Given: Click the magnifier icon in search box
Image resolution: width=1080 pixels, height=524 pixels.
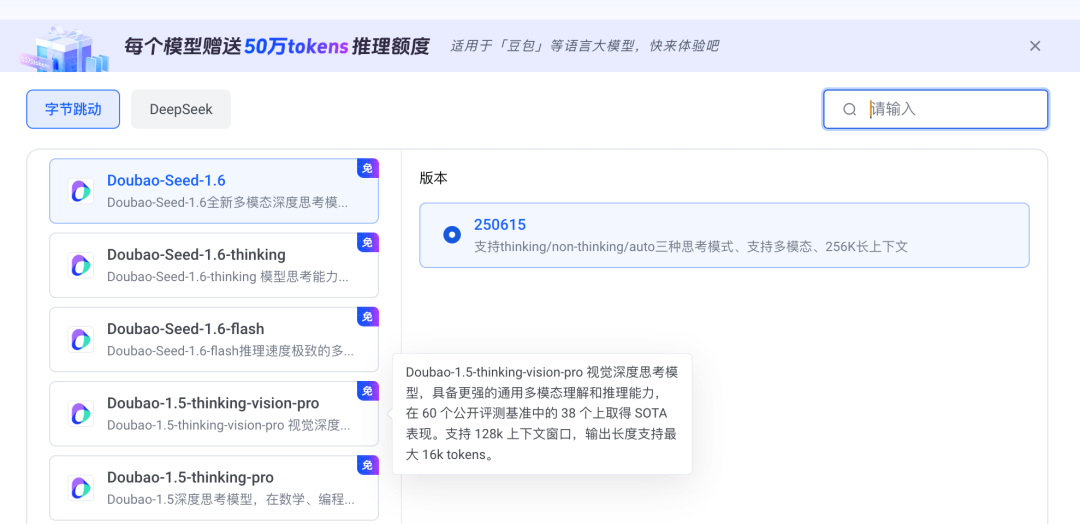Looking at the screenshot, I should tap(849, 109).
